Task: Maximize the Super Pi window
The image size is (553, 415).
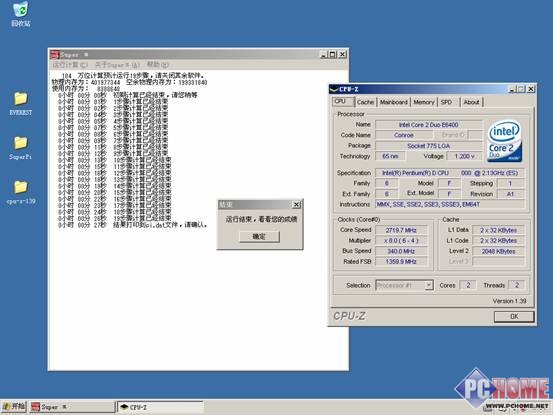Action: (x=332, y=54)
